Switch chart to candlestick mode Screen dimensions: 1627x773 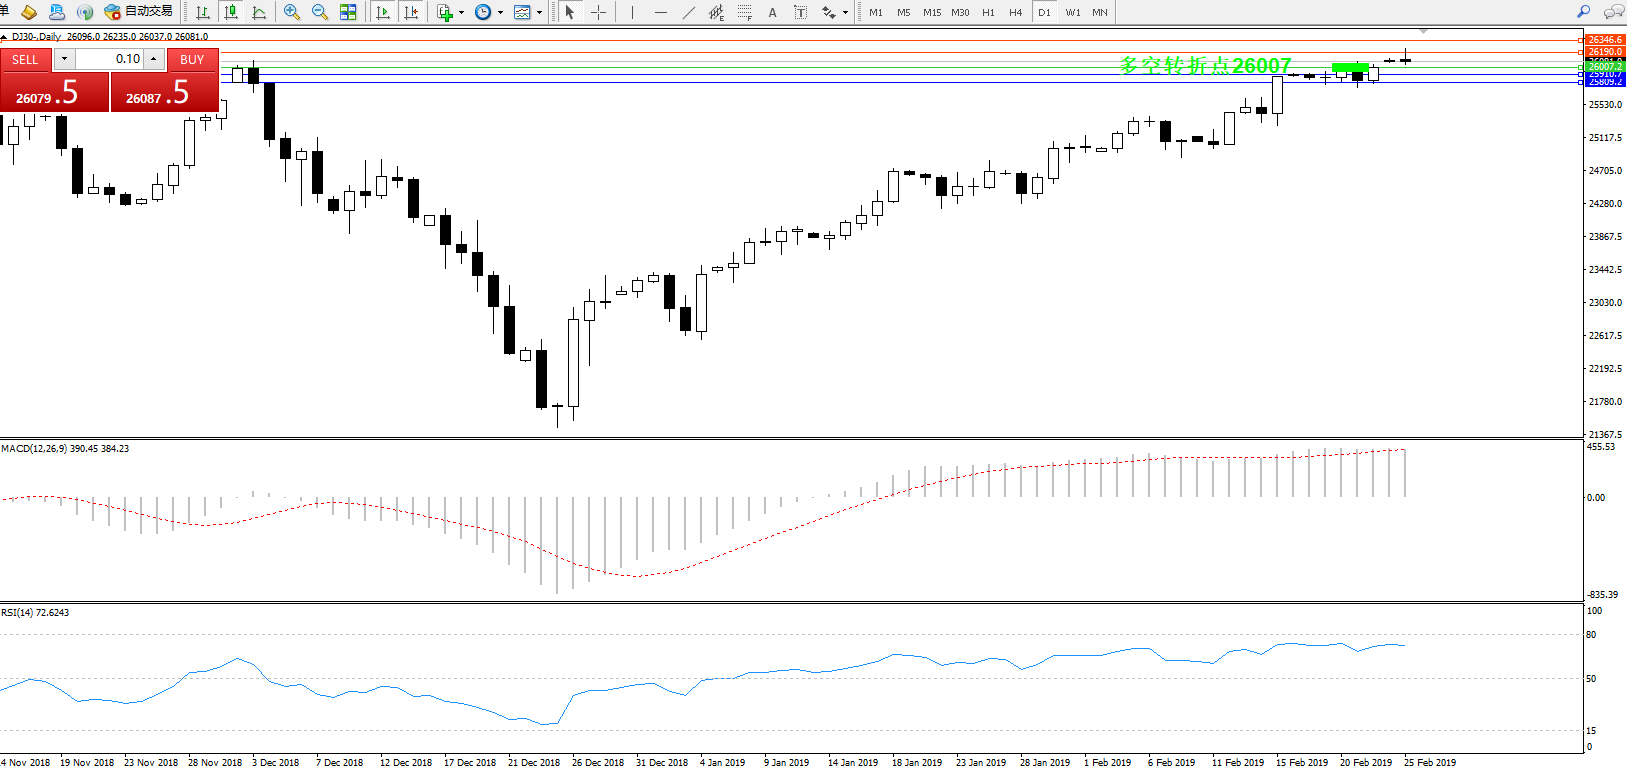[232, 12]
